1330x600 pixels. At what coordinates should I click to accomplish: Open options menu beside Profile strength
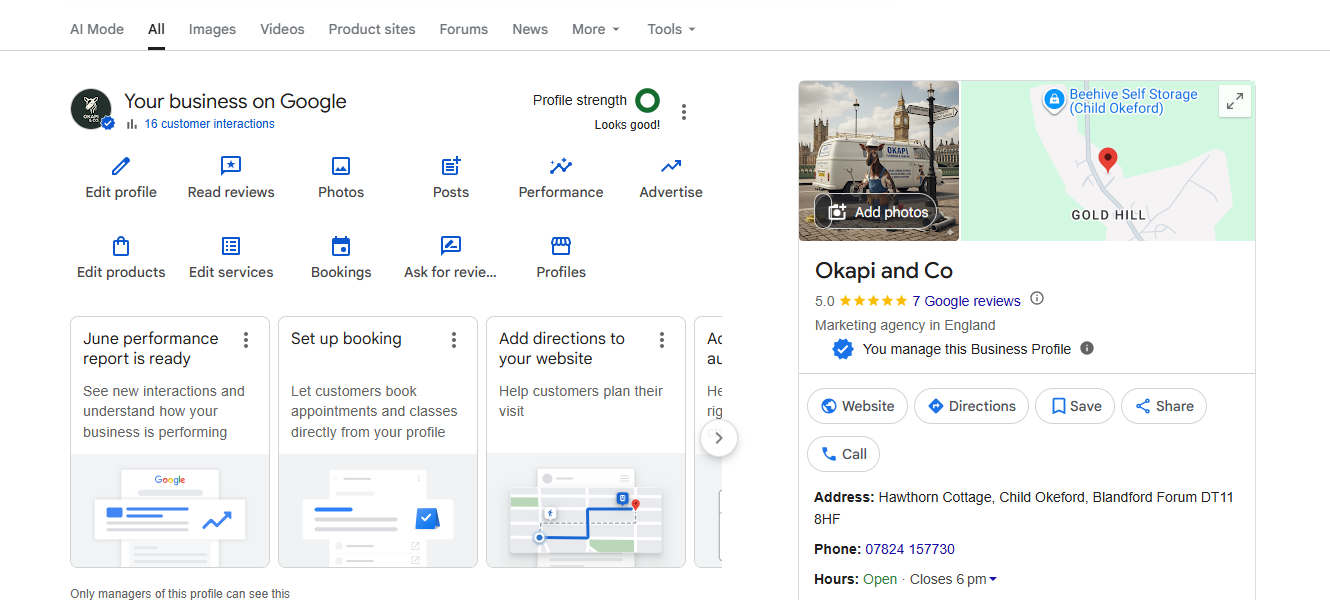point(684,112)
